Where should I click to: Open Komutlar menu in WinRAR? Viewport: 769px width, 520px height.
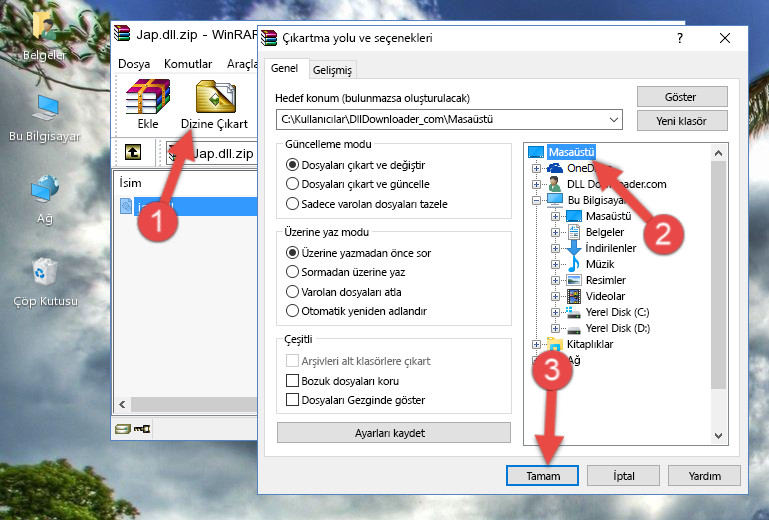pyautogui.click(x=188, y=64)
